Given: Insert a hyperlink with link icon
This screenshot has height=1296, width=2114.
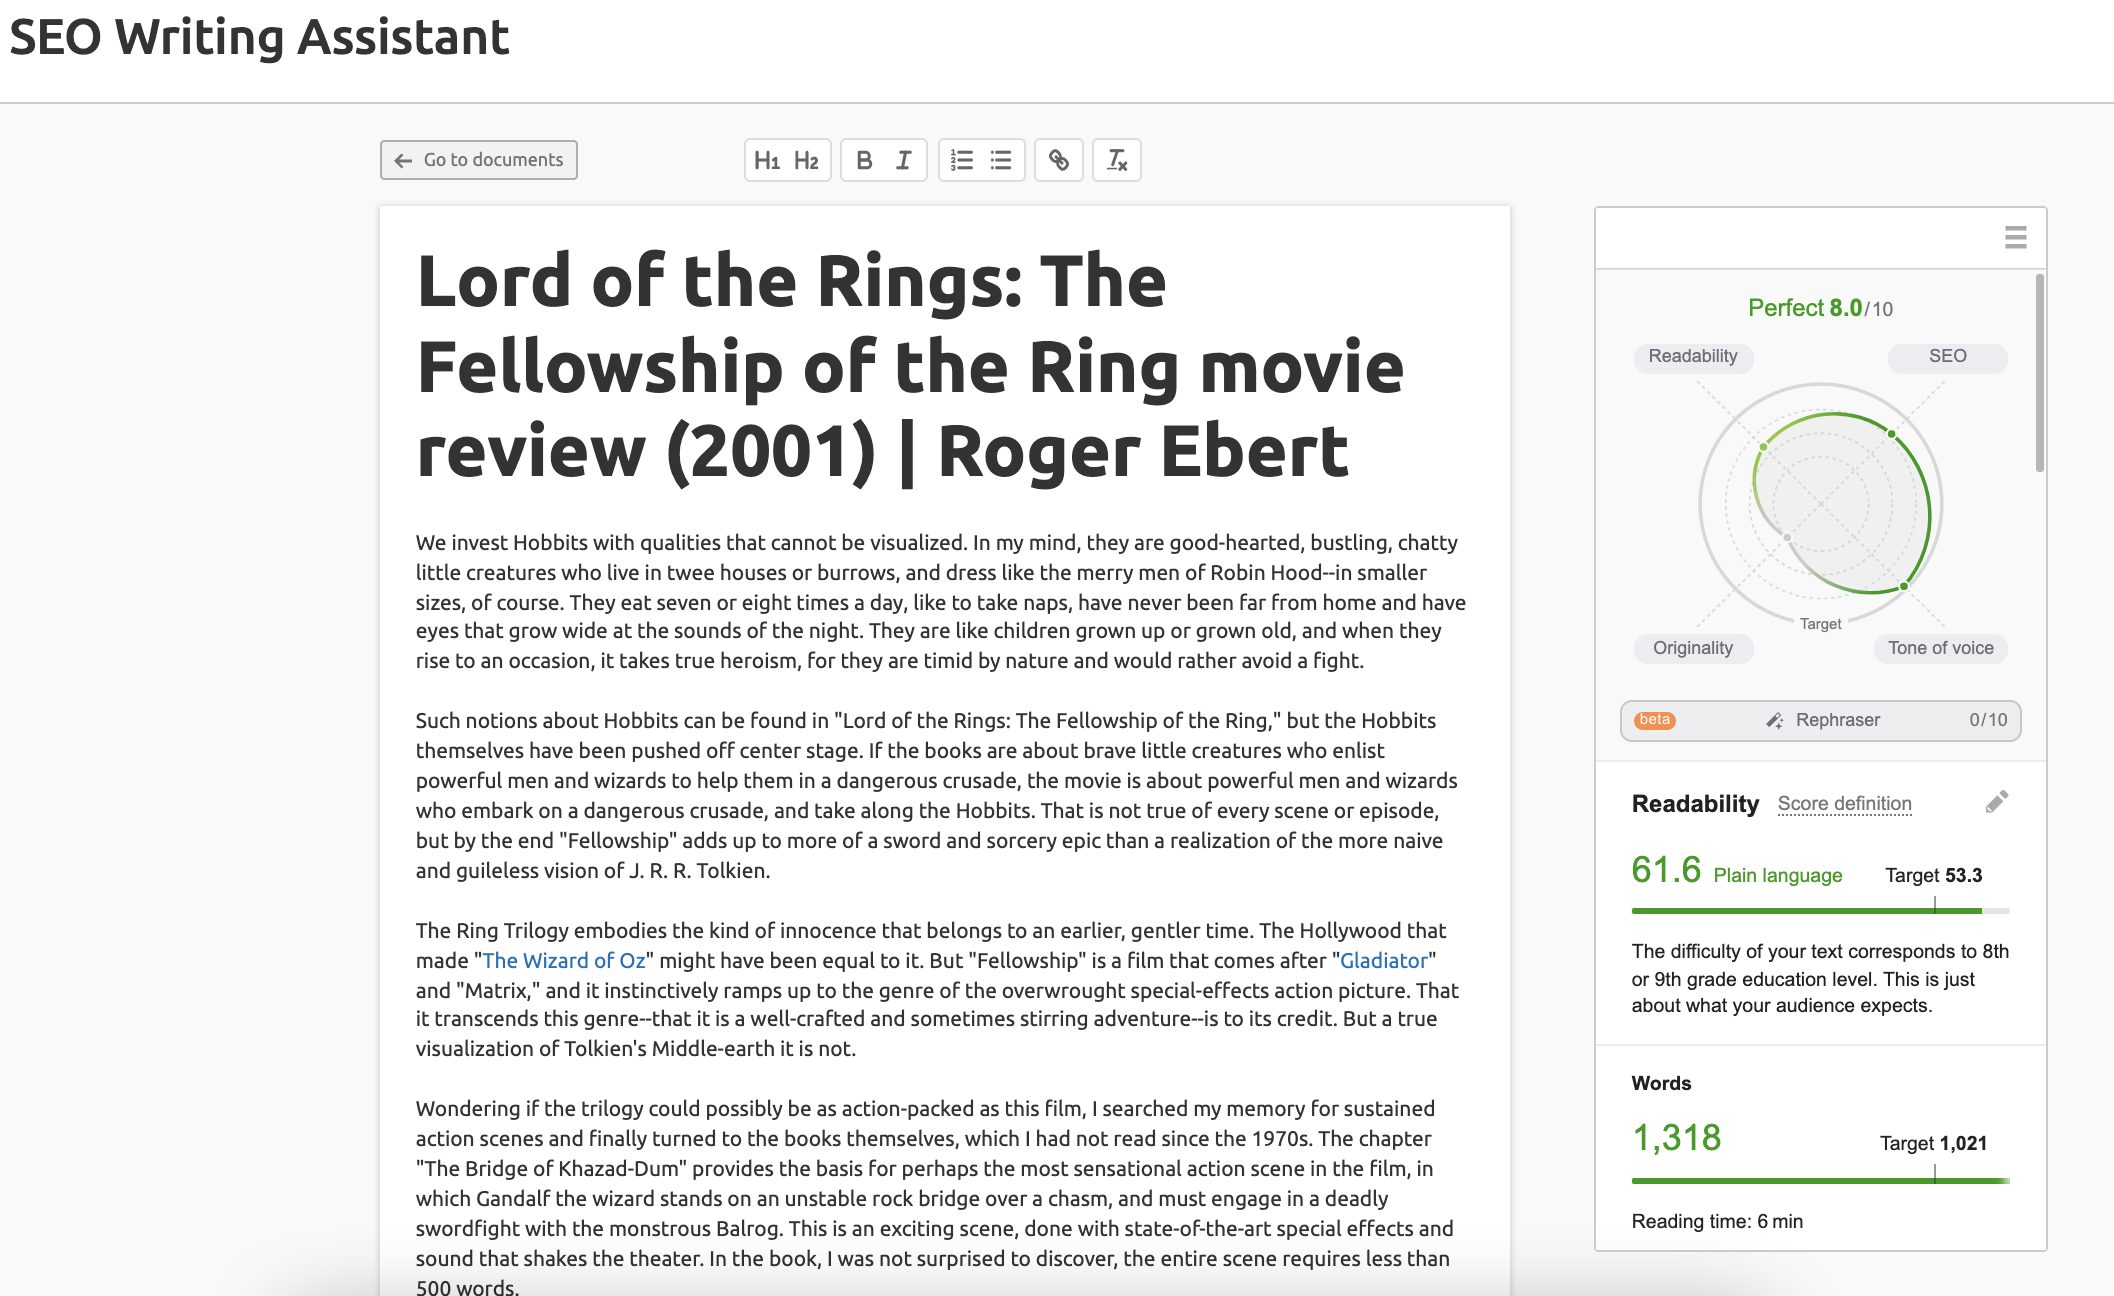Looking at the screenshot, I should pyautogui.click(x=1059, y=160).
